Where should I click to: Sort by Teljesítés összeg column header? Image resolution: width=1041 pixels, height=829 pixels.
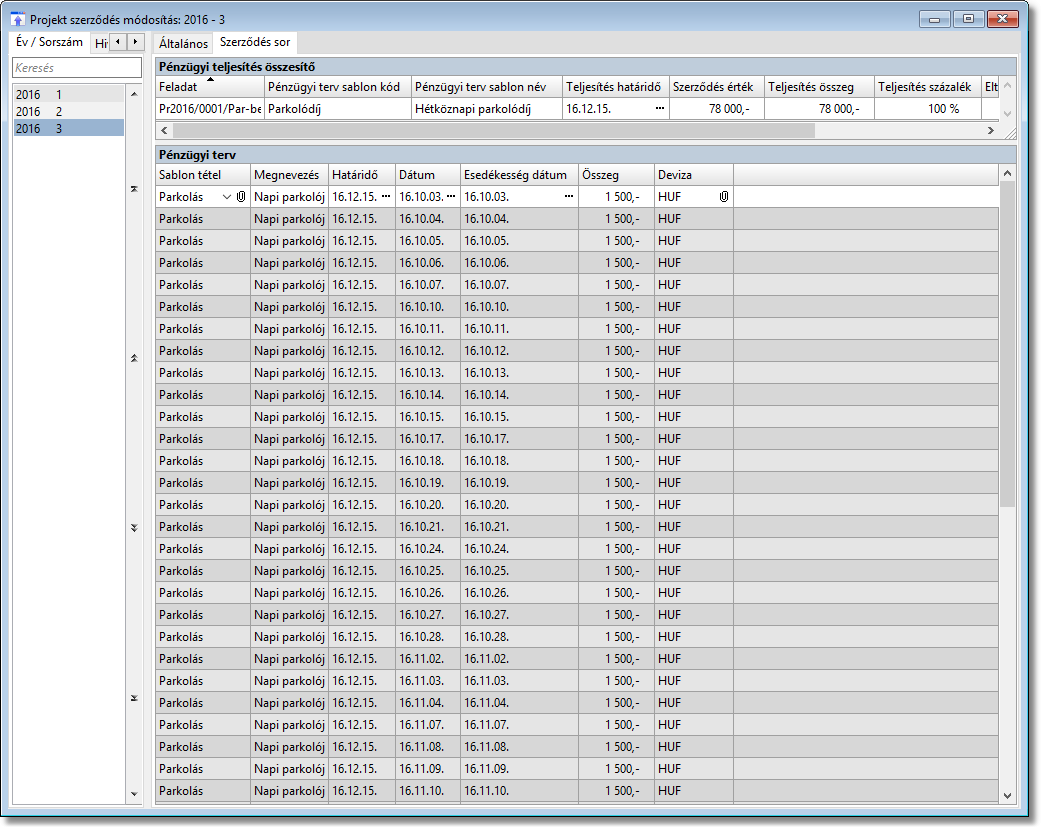point(819,87)
